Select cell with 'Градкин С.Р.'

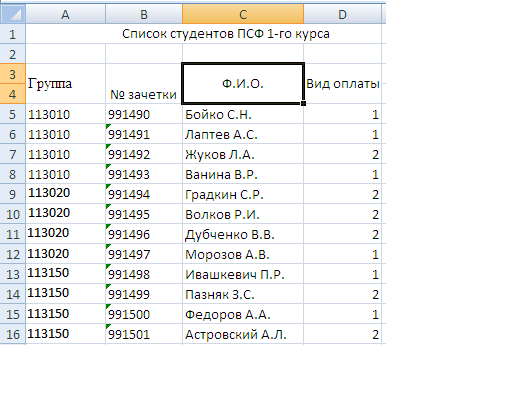pyautogui.click(x=243, y=194)
